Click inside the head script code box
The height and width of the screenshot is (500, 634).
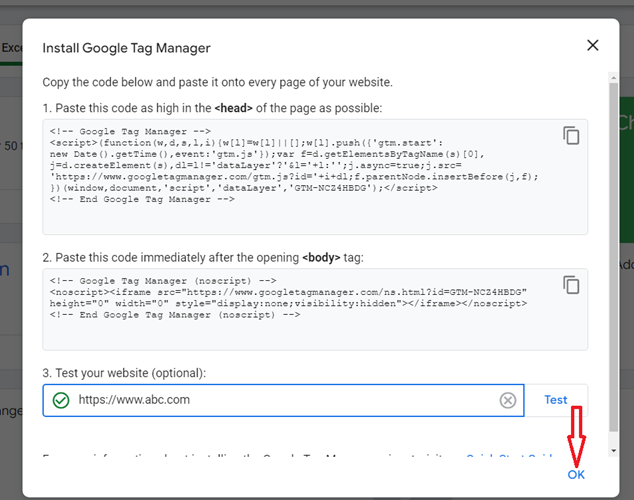[315, 177]
